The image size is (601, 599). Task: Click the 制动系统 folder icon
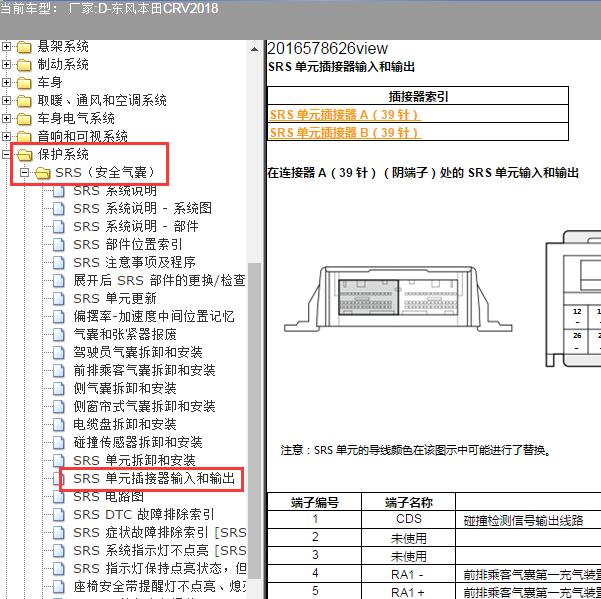[x=24, y=65]
